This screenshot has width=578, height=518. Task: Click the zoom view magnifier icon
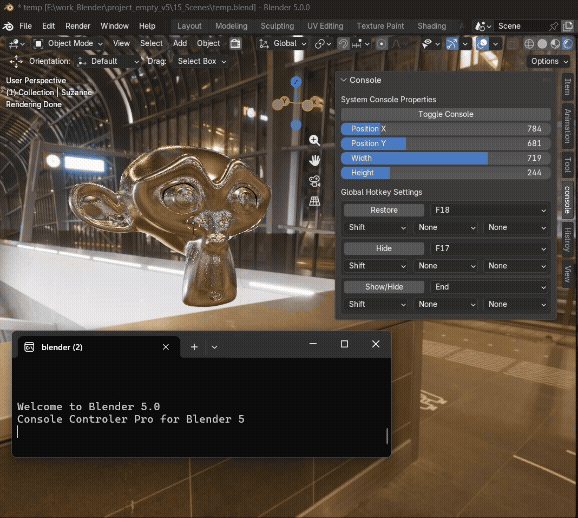pos(314,140)
